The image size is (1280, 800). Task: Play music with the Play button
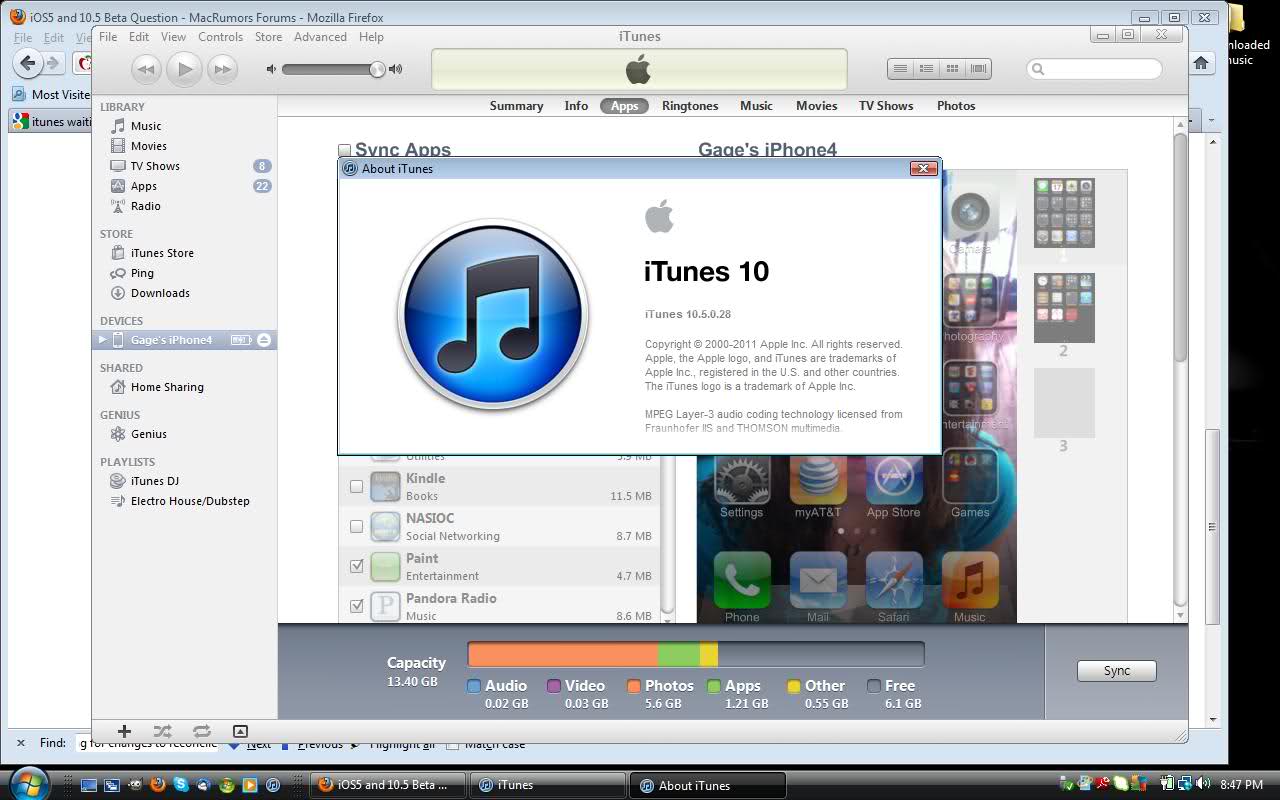point(184,69)
